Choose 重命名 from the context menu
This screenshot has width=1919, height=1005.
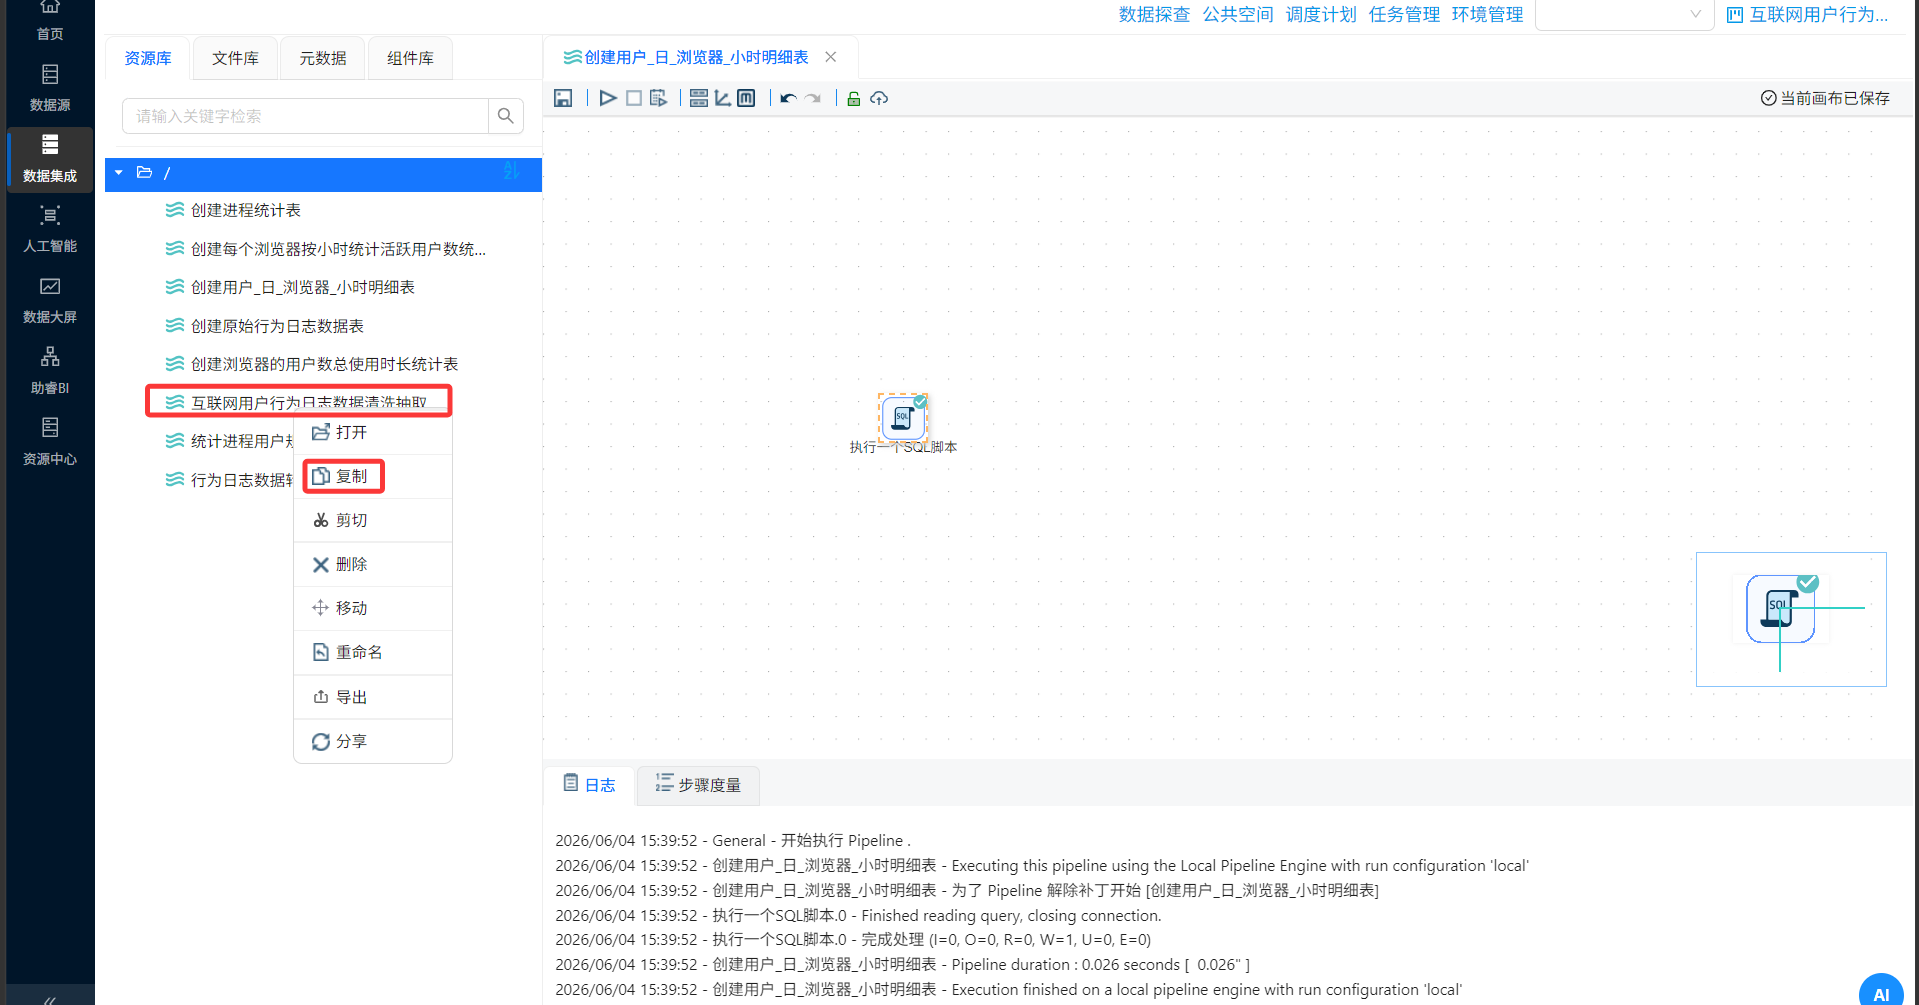(373, 652)
